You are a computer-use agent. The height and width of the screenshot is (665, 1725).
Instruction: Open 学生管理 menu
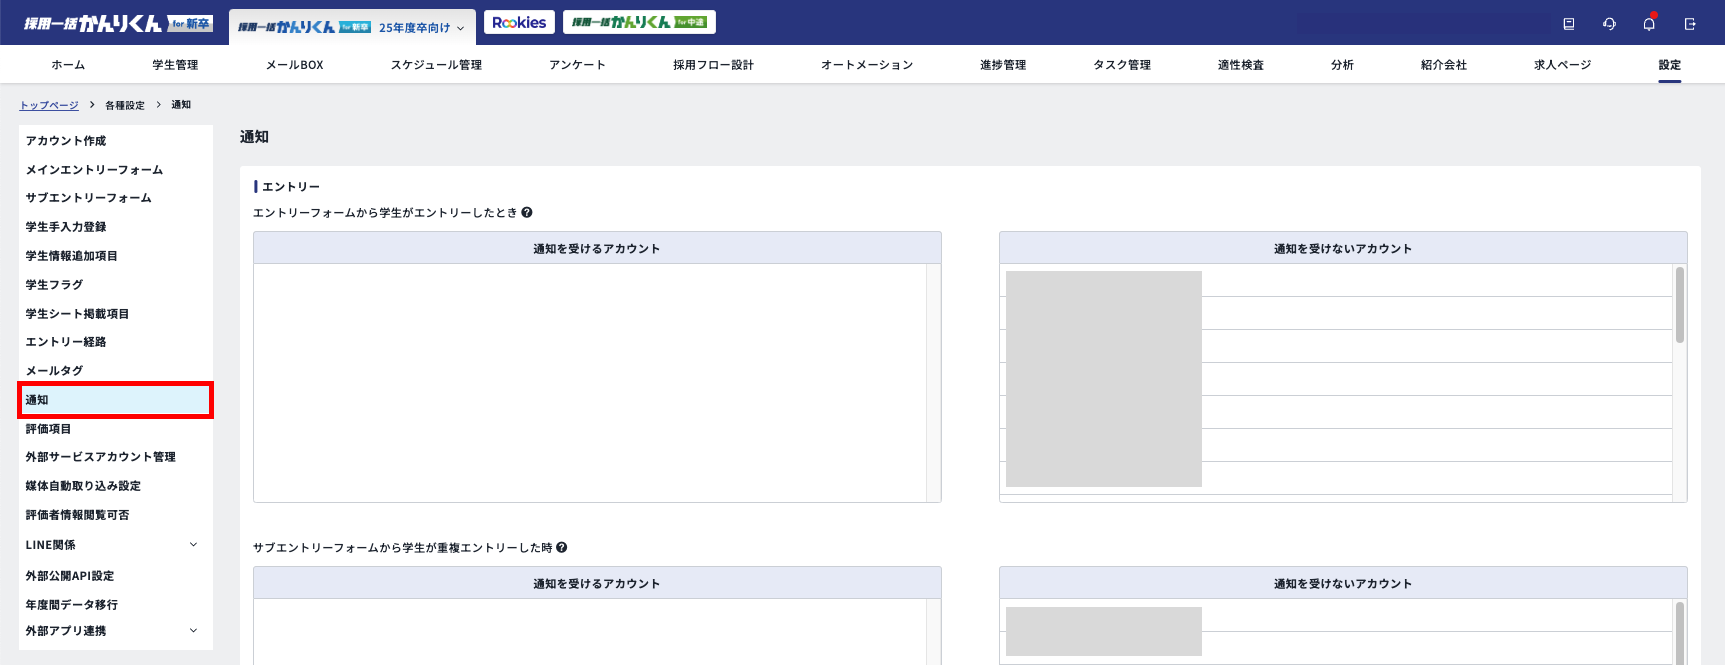(175, 65)
